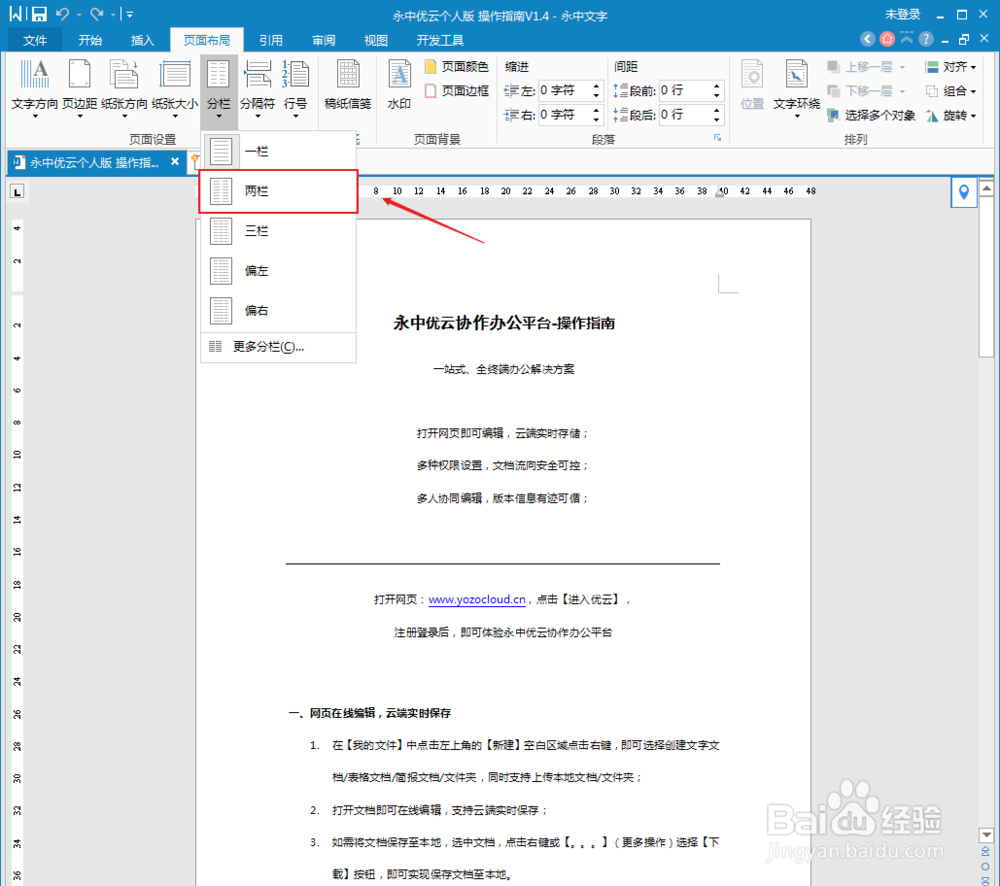Viewport: 1000px width, 886px height.
Task: Click the blue location pin icon
Action: click(x=964, y=191)
